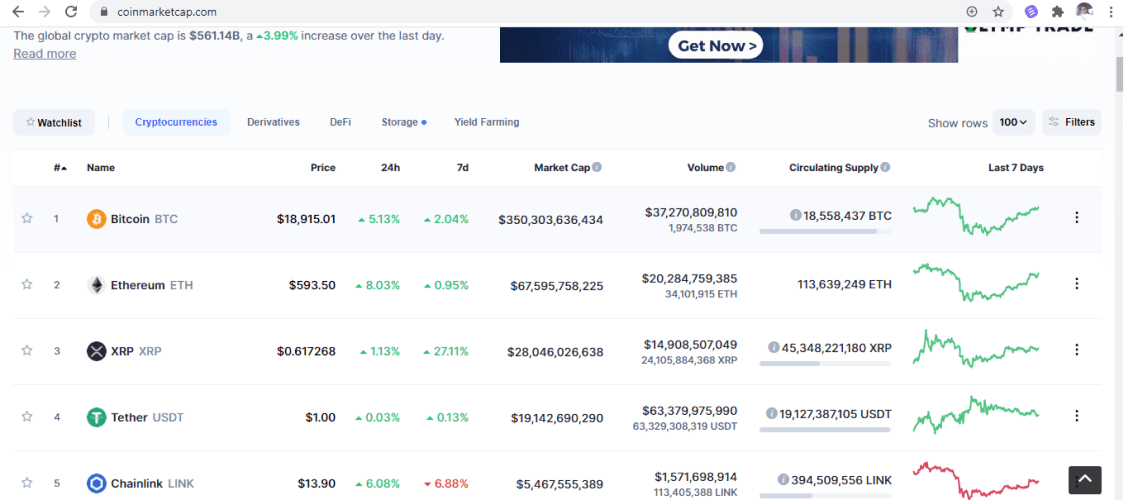Click the Get Now banner button

pyautogui.click(x=715, y=47)
